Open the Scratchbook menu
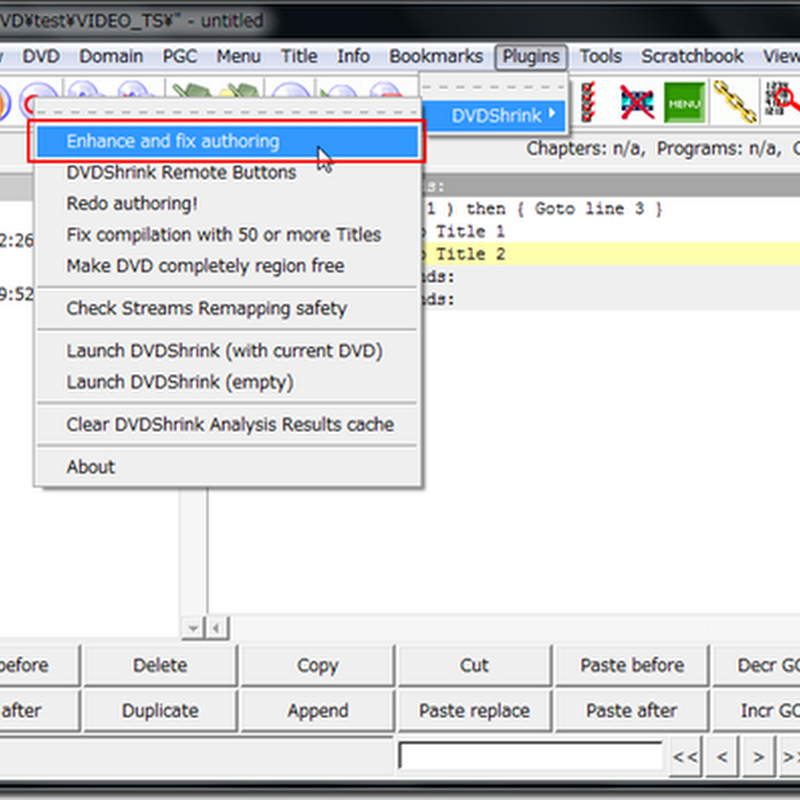Viewport: 800px width, 800px height. click(692, 56)
